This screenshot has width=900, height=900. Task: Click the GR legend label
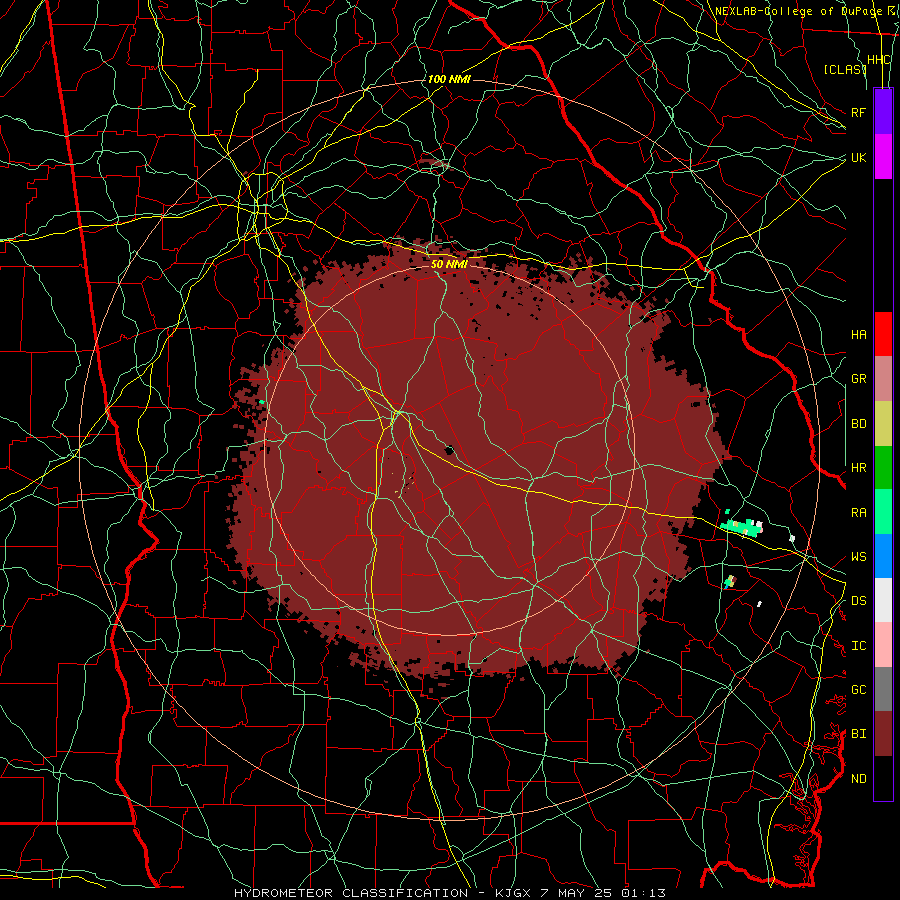coord(858,379)
